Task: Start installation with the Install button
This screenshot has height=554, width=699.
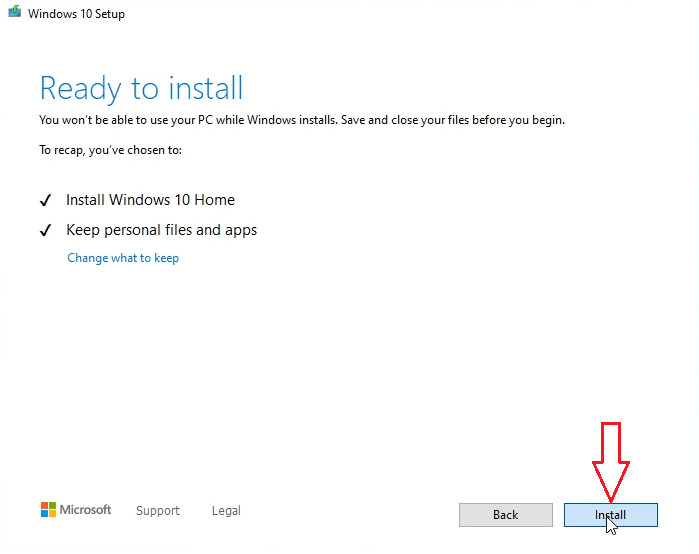Action: pos(610,515)
